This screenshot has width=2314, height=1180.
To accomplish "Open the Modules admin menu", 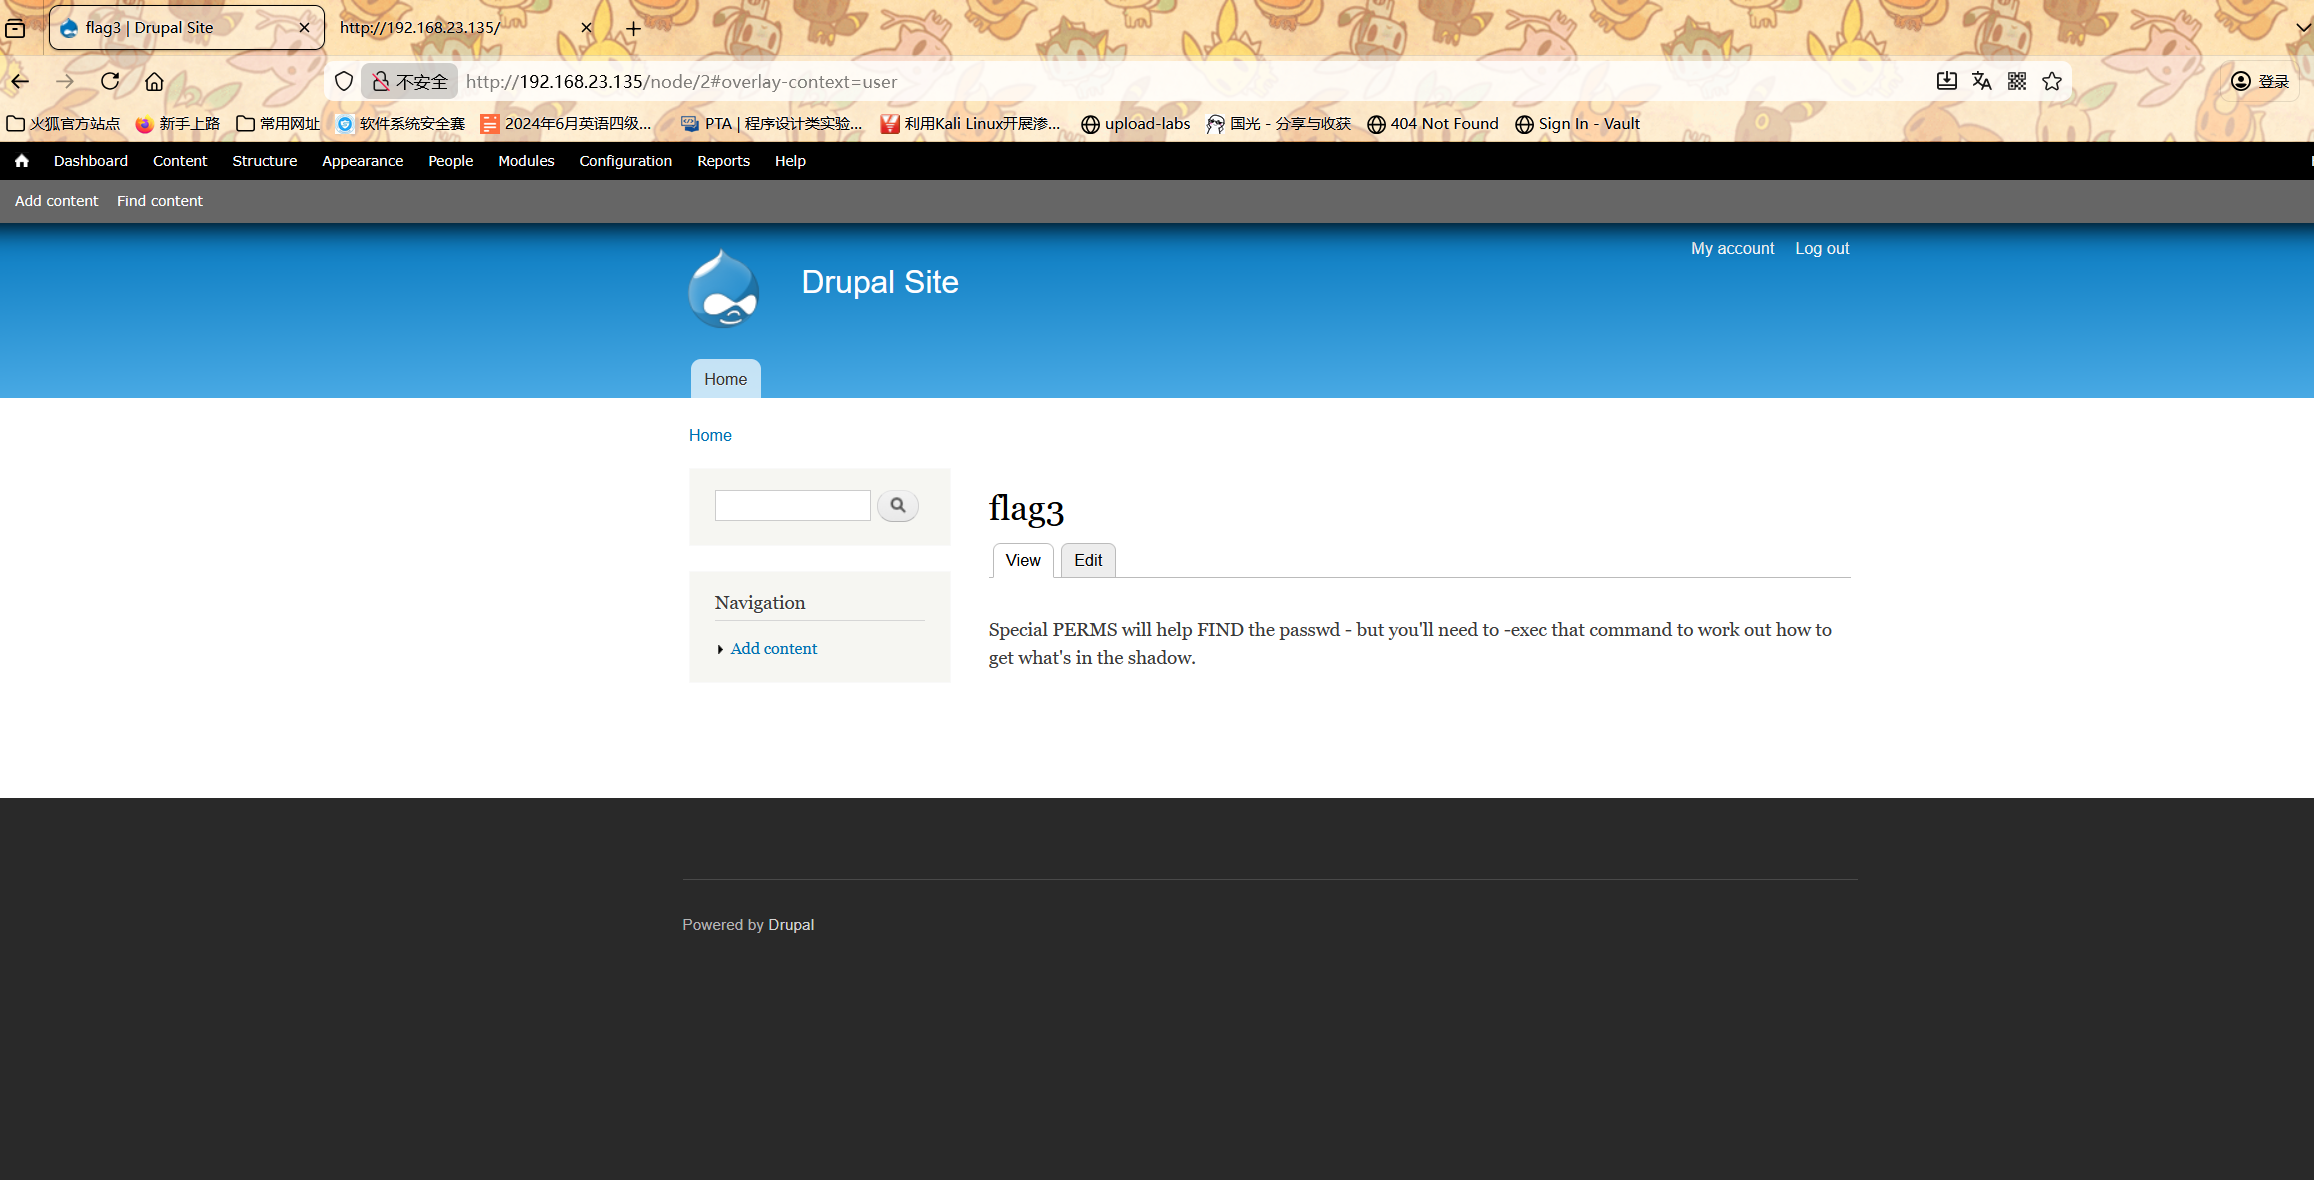I will pos(526,161).
